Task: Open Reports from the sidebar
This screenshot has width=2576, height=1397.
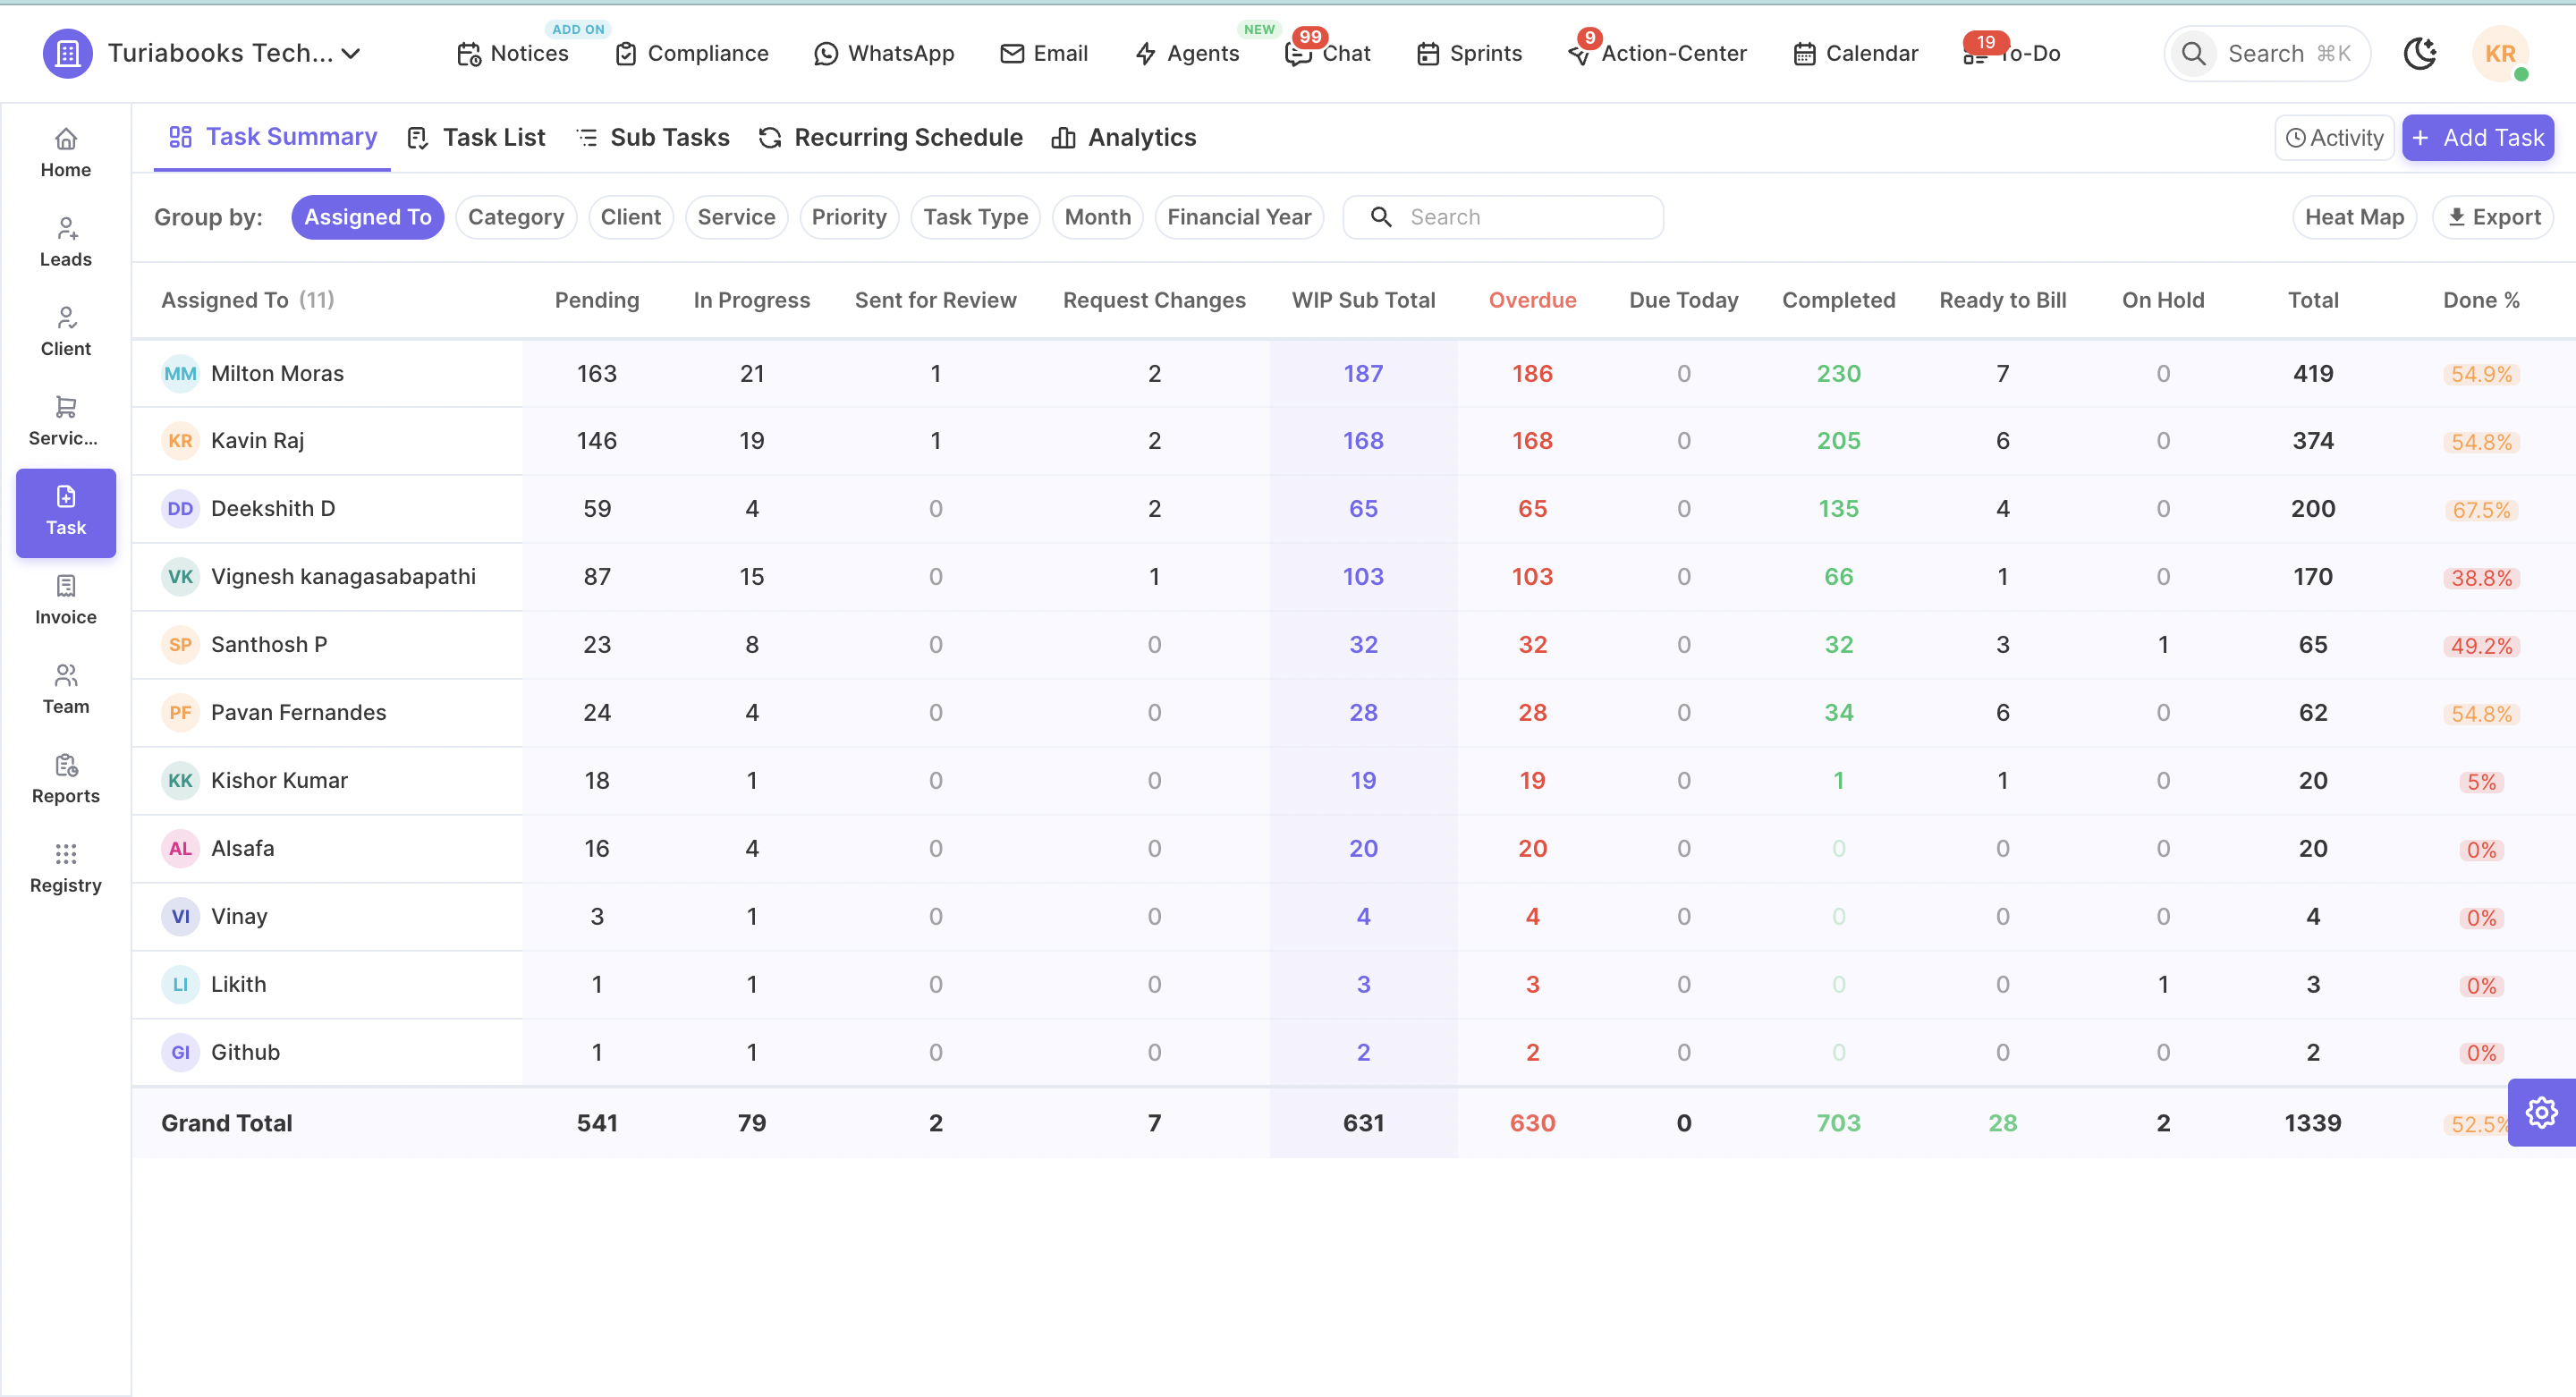Action: point(66,780)
